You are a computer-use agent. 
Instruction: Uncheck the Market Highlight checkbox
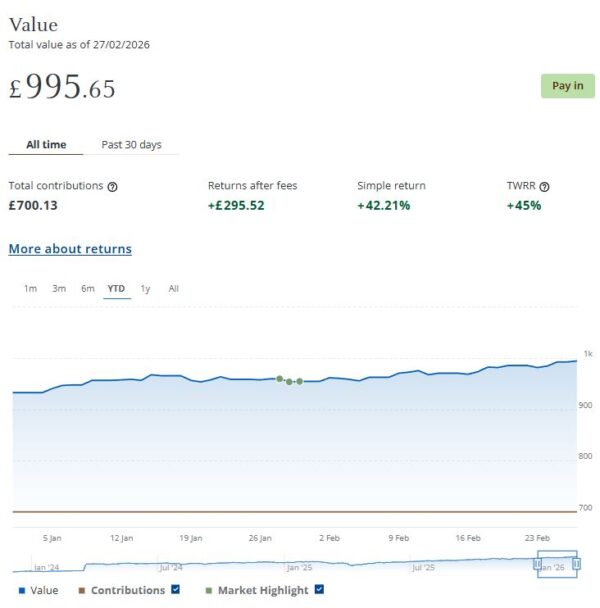(x=319, y=590)
